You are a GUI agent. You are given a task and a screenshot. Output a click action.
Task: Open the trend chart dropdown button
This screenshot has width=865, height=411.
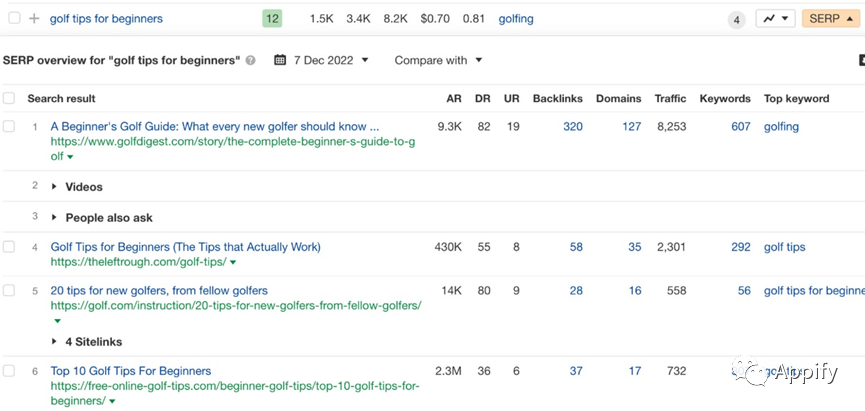click(x=775, y=19)
